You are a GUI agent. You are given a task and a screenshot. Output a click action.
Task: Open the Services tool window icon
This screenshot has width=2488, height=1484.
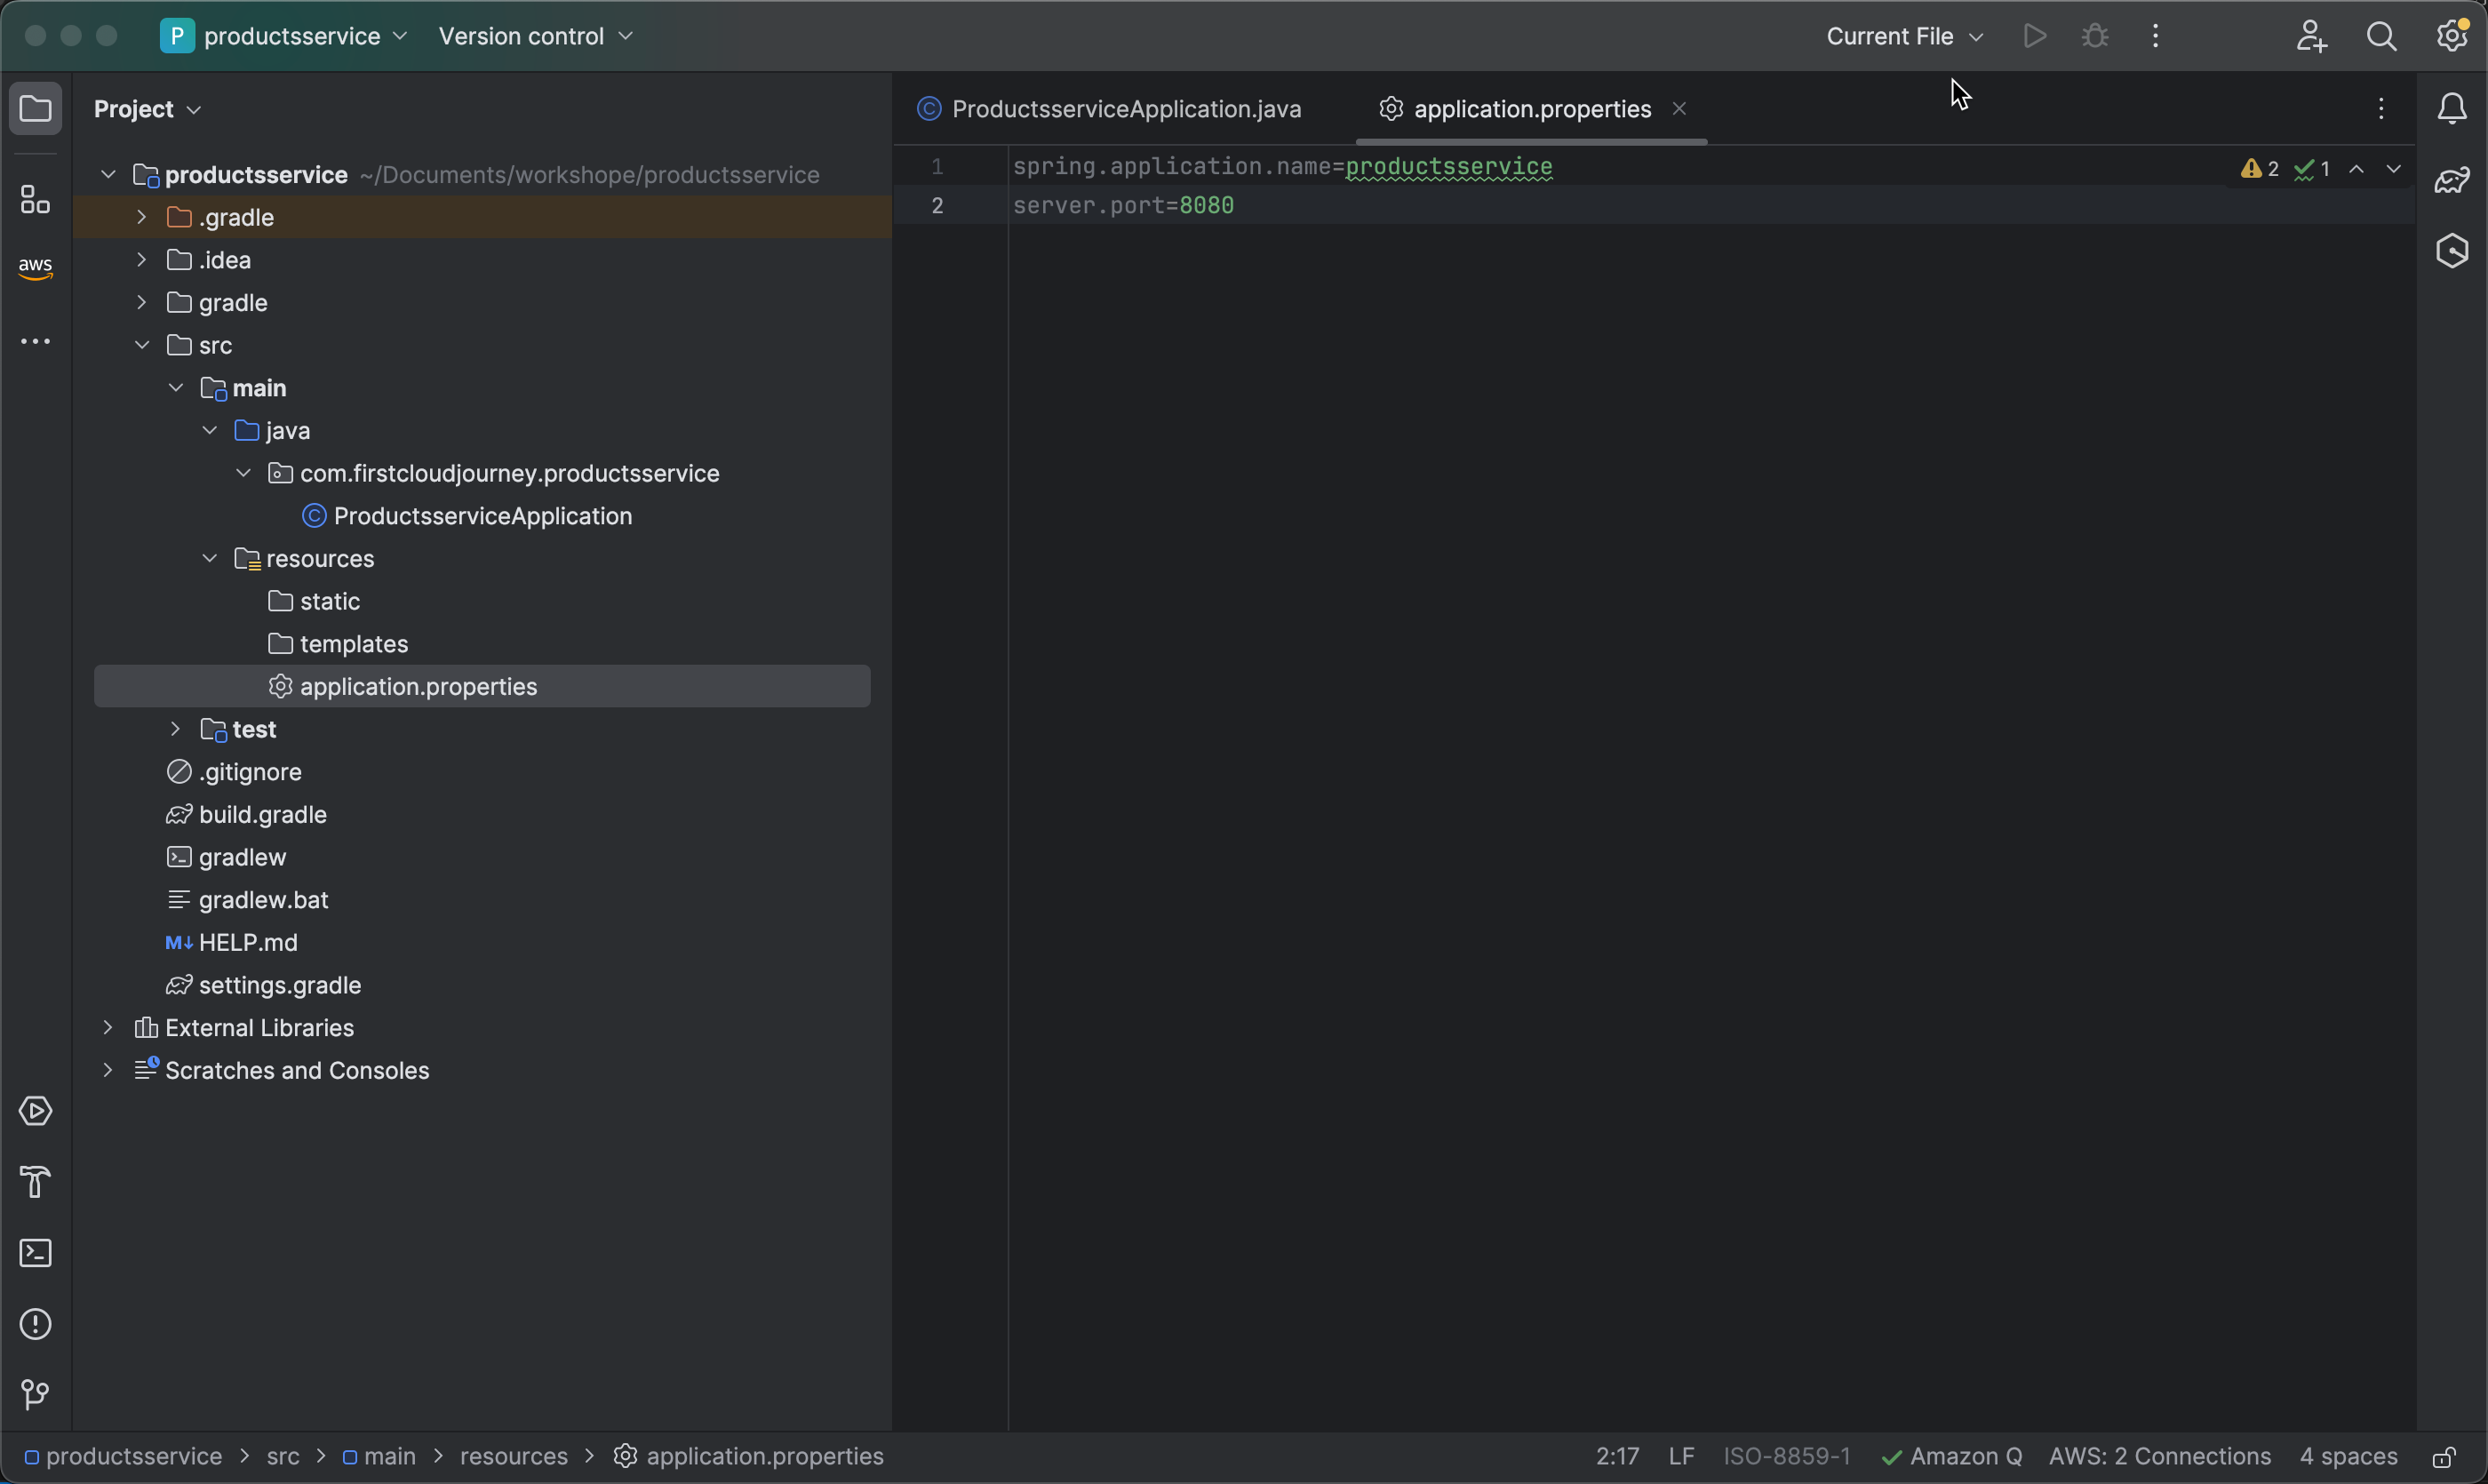(36, 1111)
